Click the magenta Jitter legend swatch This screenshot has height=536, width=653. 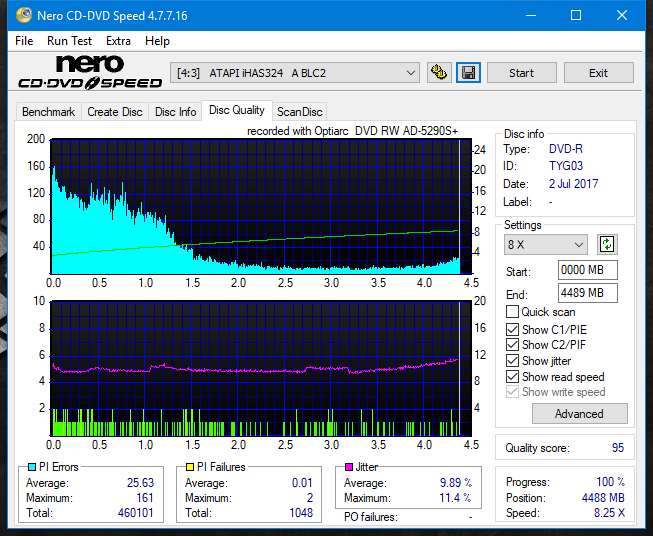349,467
